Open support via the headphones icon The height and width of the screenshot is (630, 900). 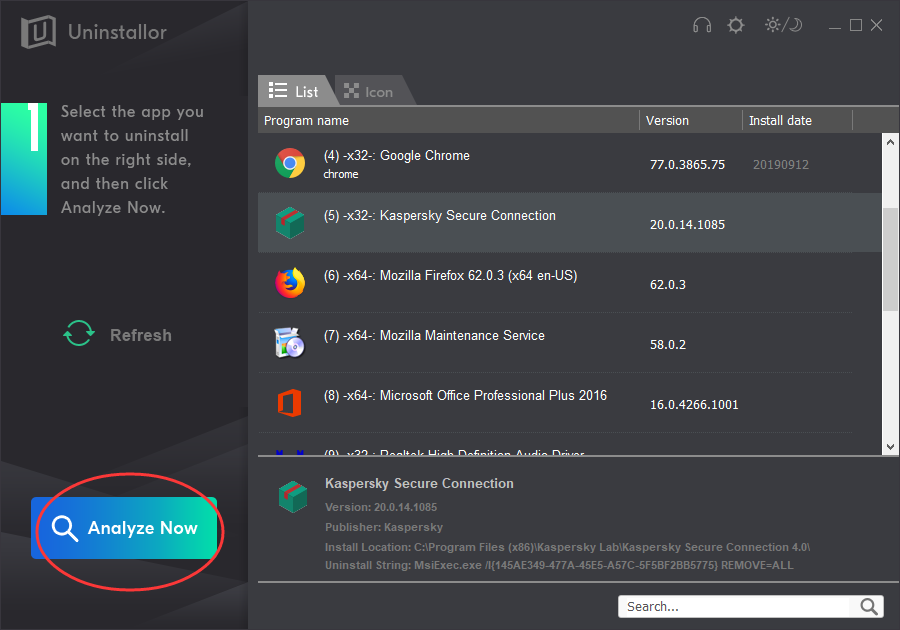coord(701,25)
